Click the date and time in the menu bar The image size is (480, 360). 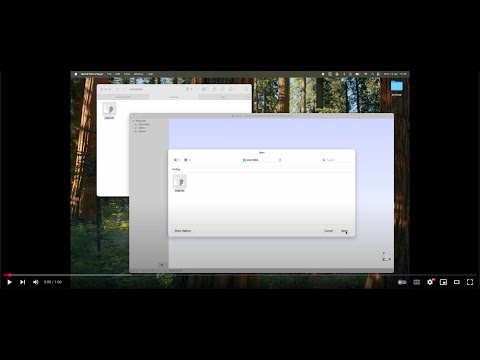395,74
